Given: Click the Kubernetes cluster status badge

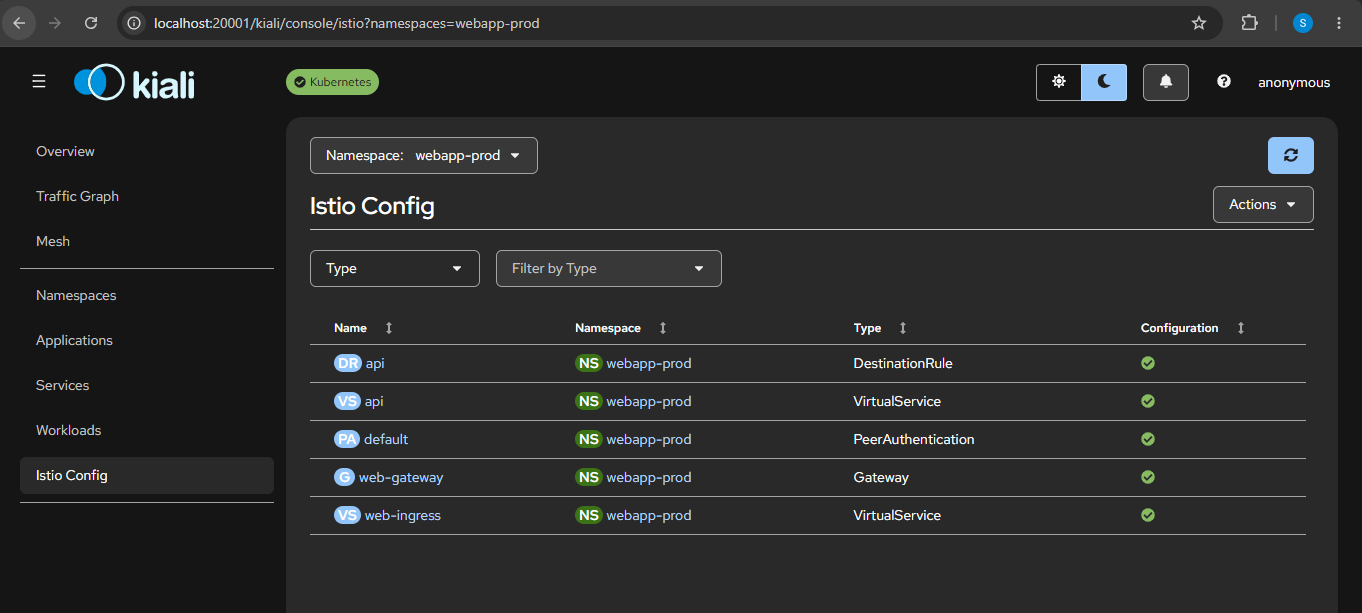Looking at the screenshot, I should (332, 82).
